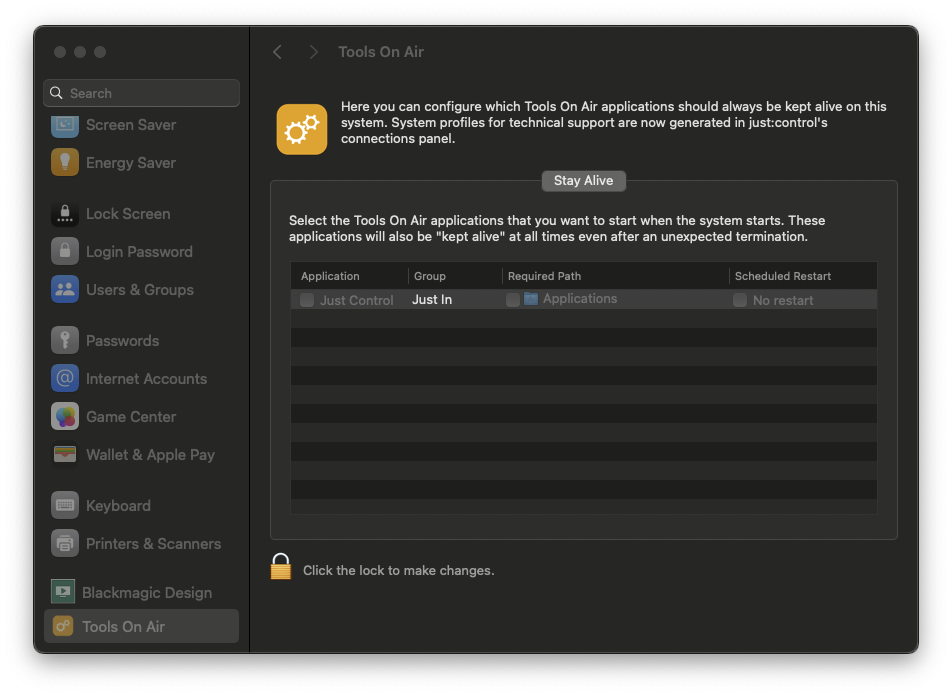
Task: Click the search magnifier icon
Action: [x=56, y=93]
